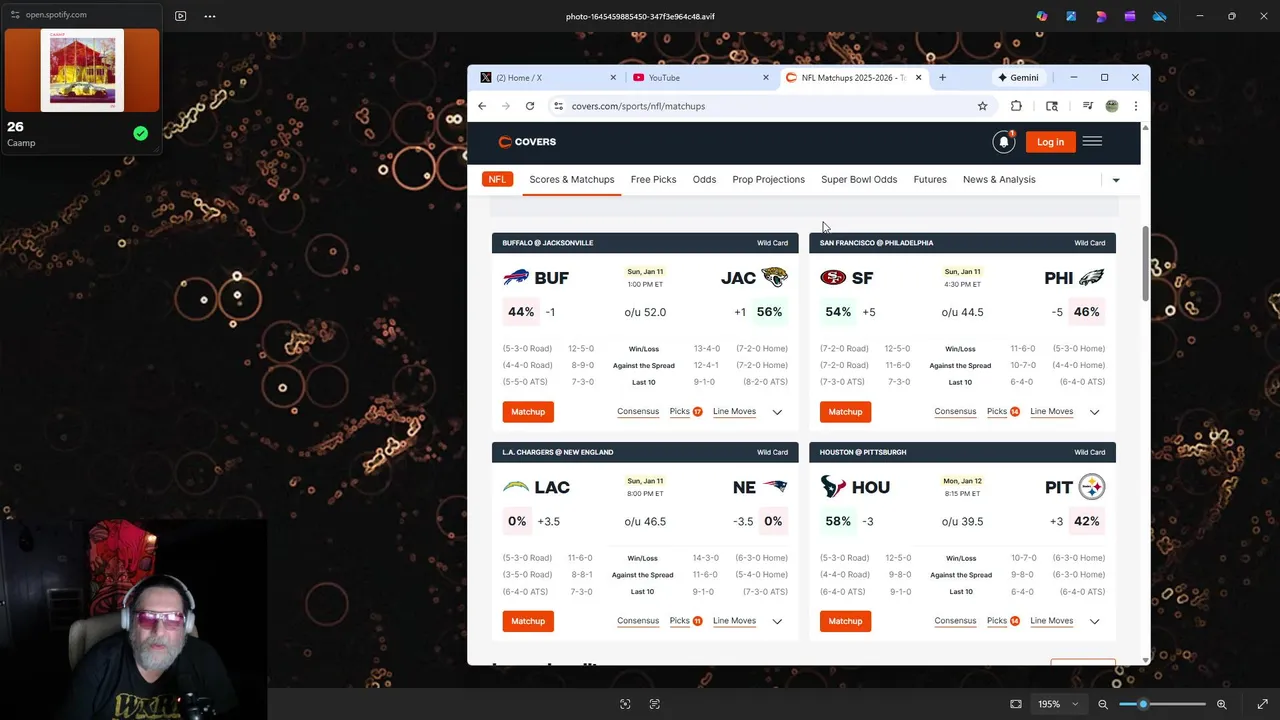Image resolution: width=1280 pixels, height=720 pixels.
Task: Open a new Chrome tab
Action: tap(942, 78)
